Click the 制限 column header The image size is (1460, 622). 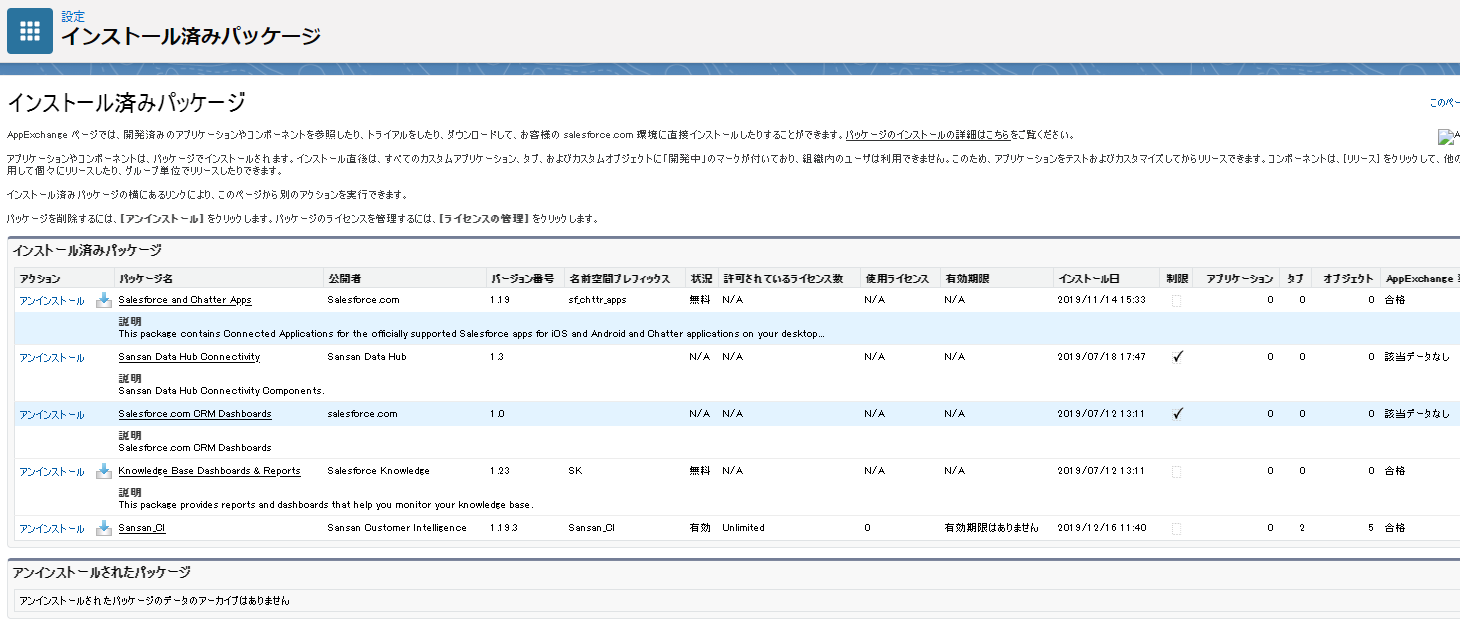tap(1176, 278)
